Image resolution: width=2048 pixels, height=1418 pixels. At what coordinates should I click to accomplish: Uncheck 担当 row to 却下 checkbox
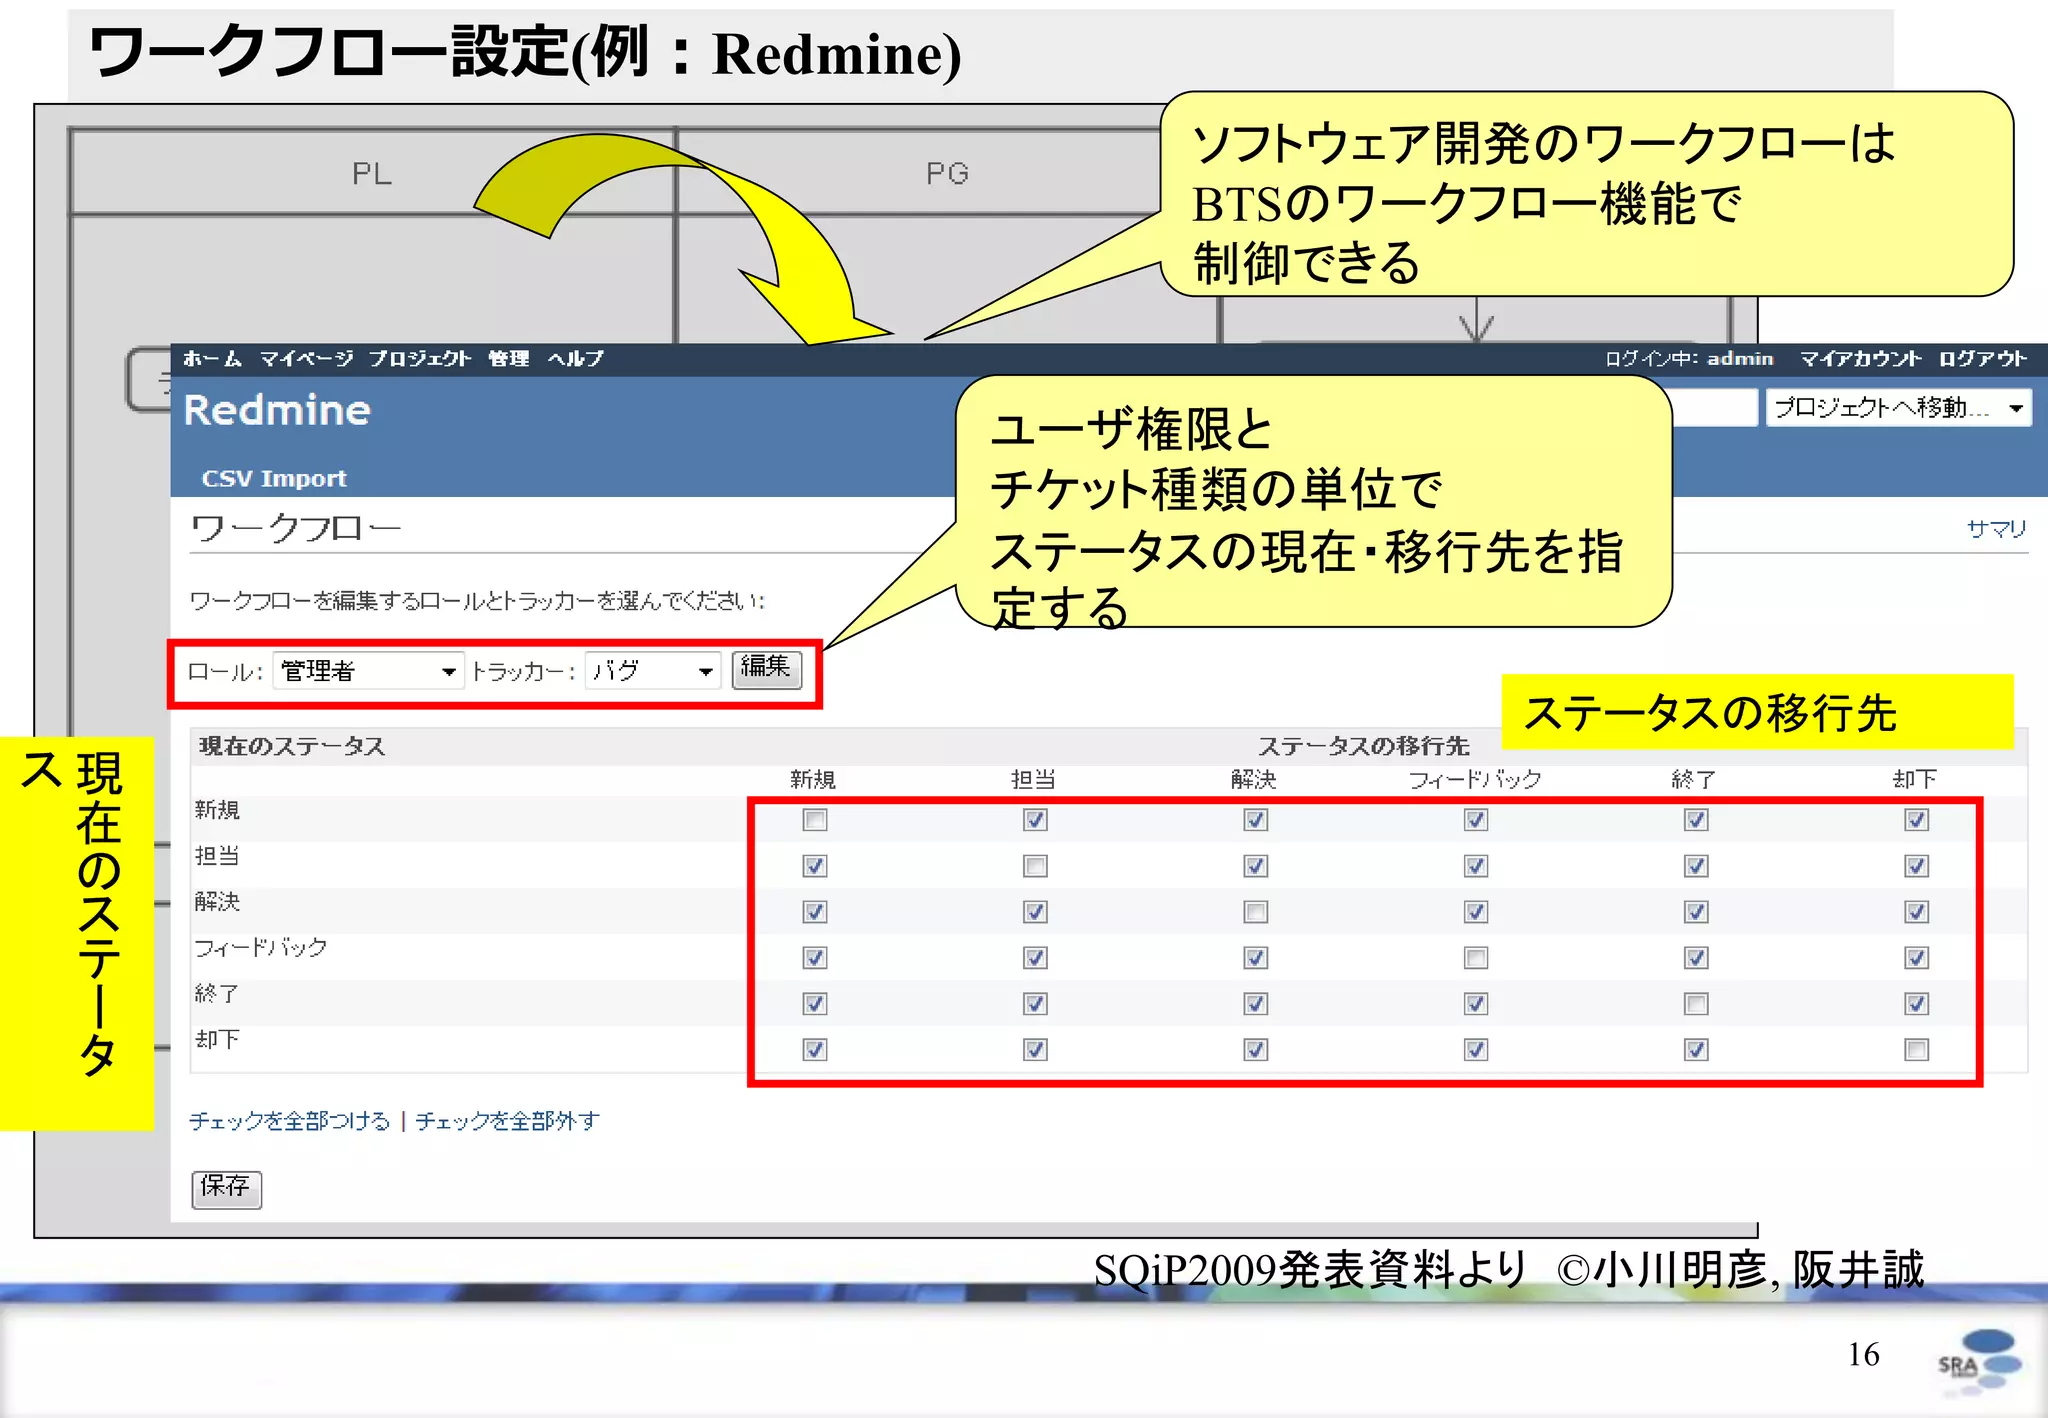coord(1916,866)
